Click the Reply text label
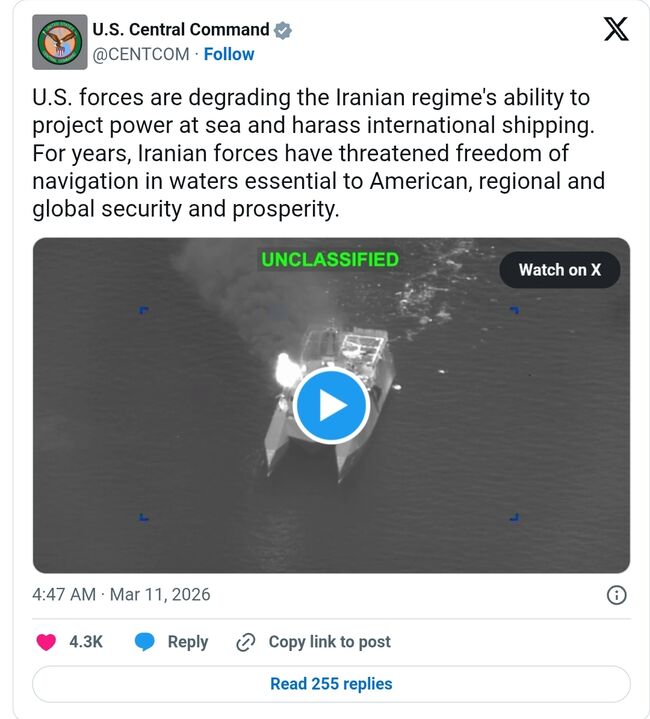The height and width of the screenshot is (719, 650). click(x=187, y=642)
